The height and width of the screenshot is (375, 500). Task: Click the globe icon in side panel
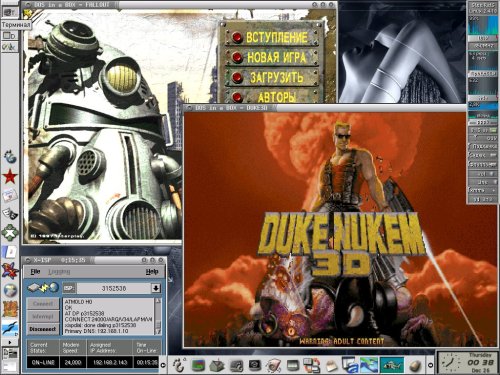[10, 290]
